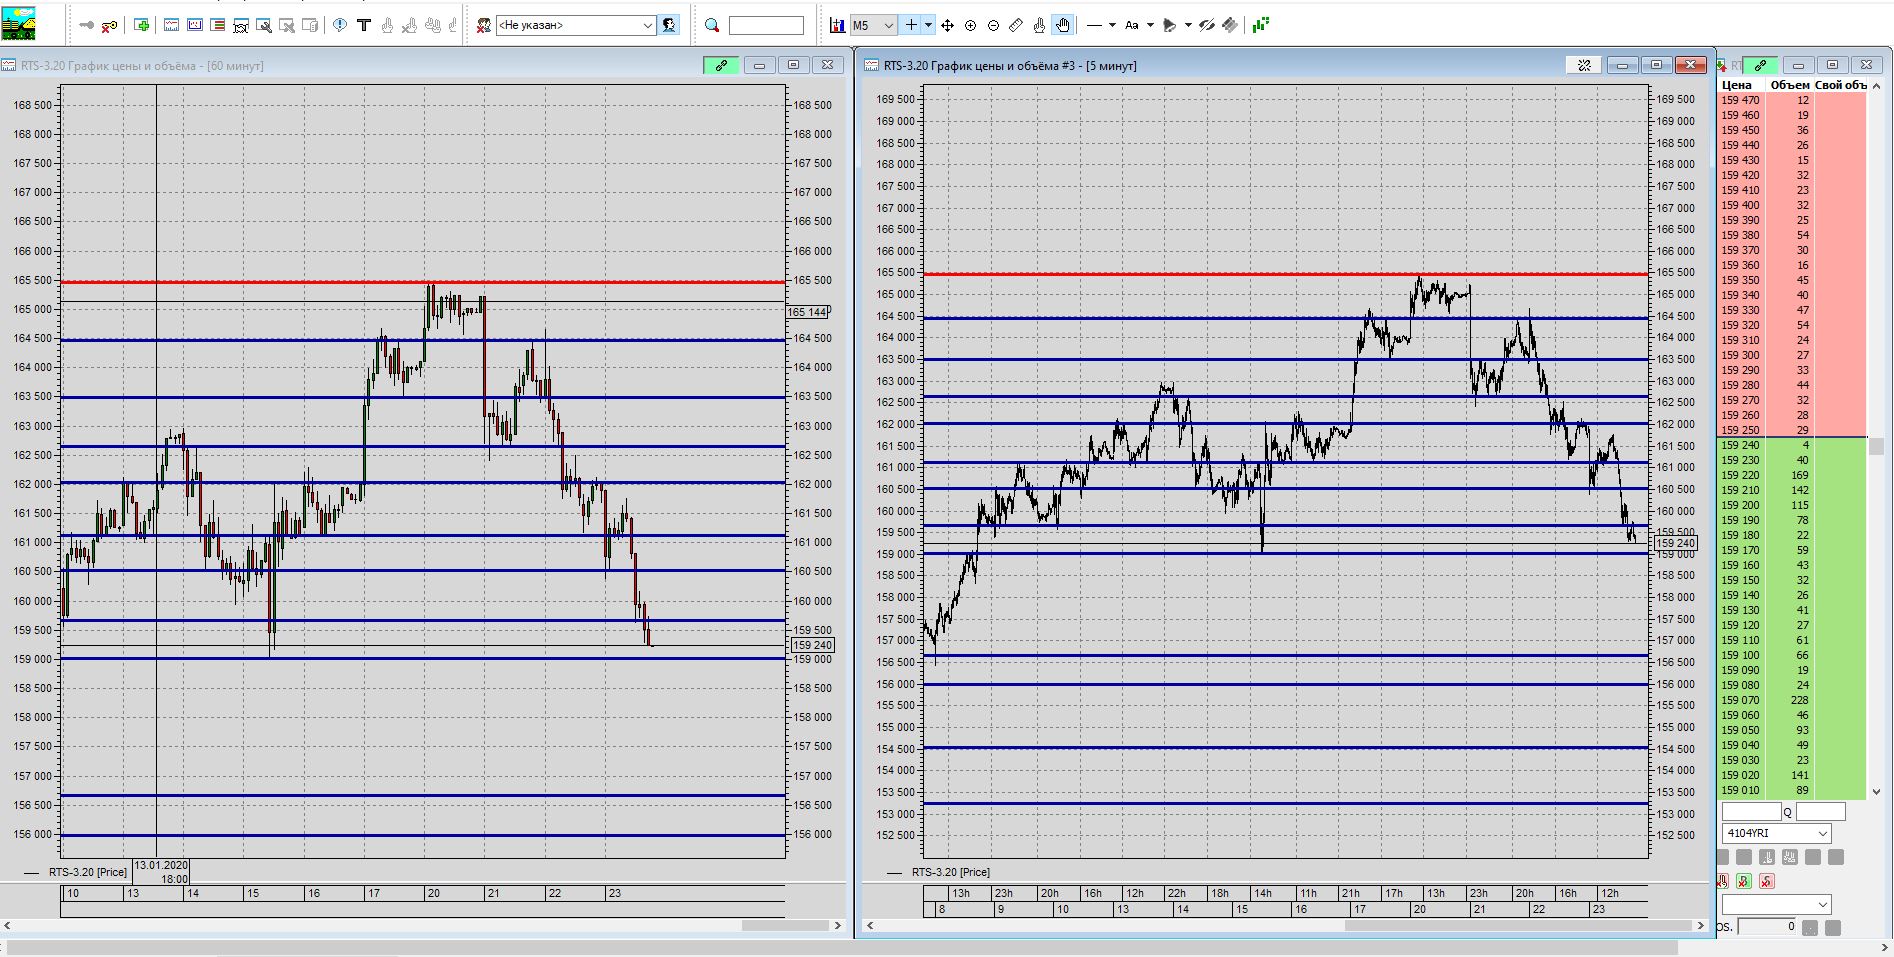Click the bid row at price 159 220
The width and height of the screenshot is (1894, 957).
pyautogui.click(x=1793, y=475)
